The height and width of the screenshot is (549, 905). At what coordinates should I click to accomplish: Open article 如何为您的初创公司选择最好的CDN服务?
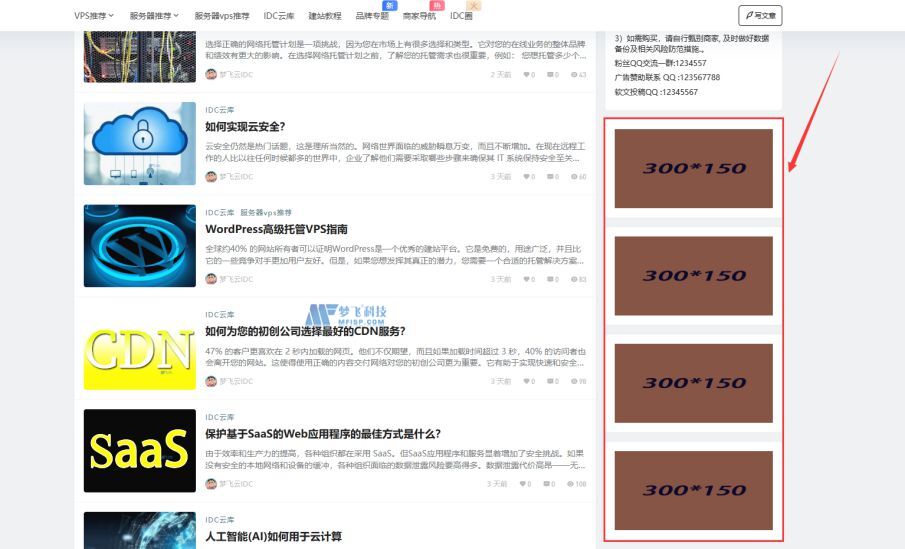click(305, 331)
